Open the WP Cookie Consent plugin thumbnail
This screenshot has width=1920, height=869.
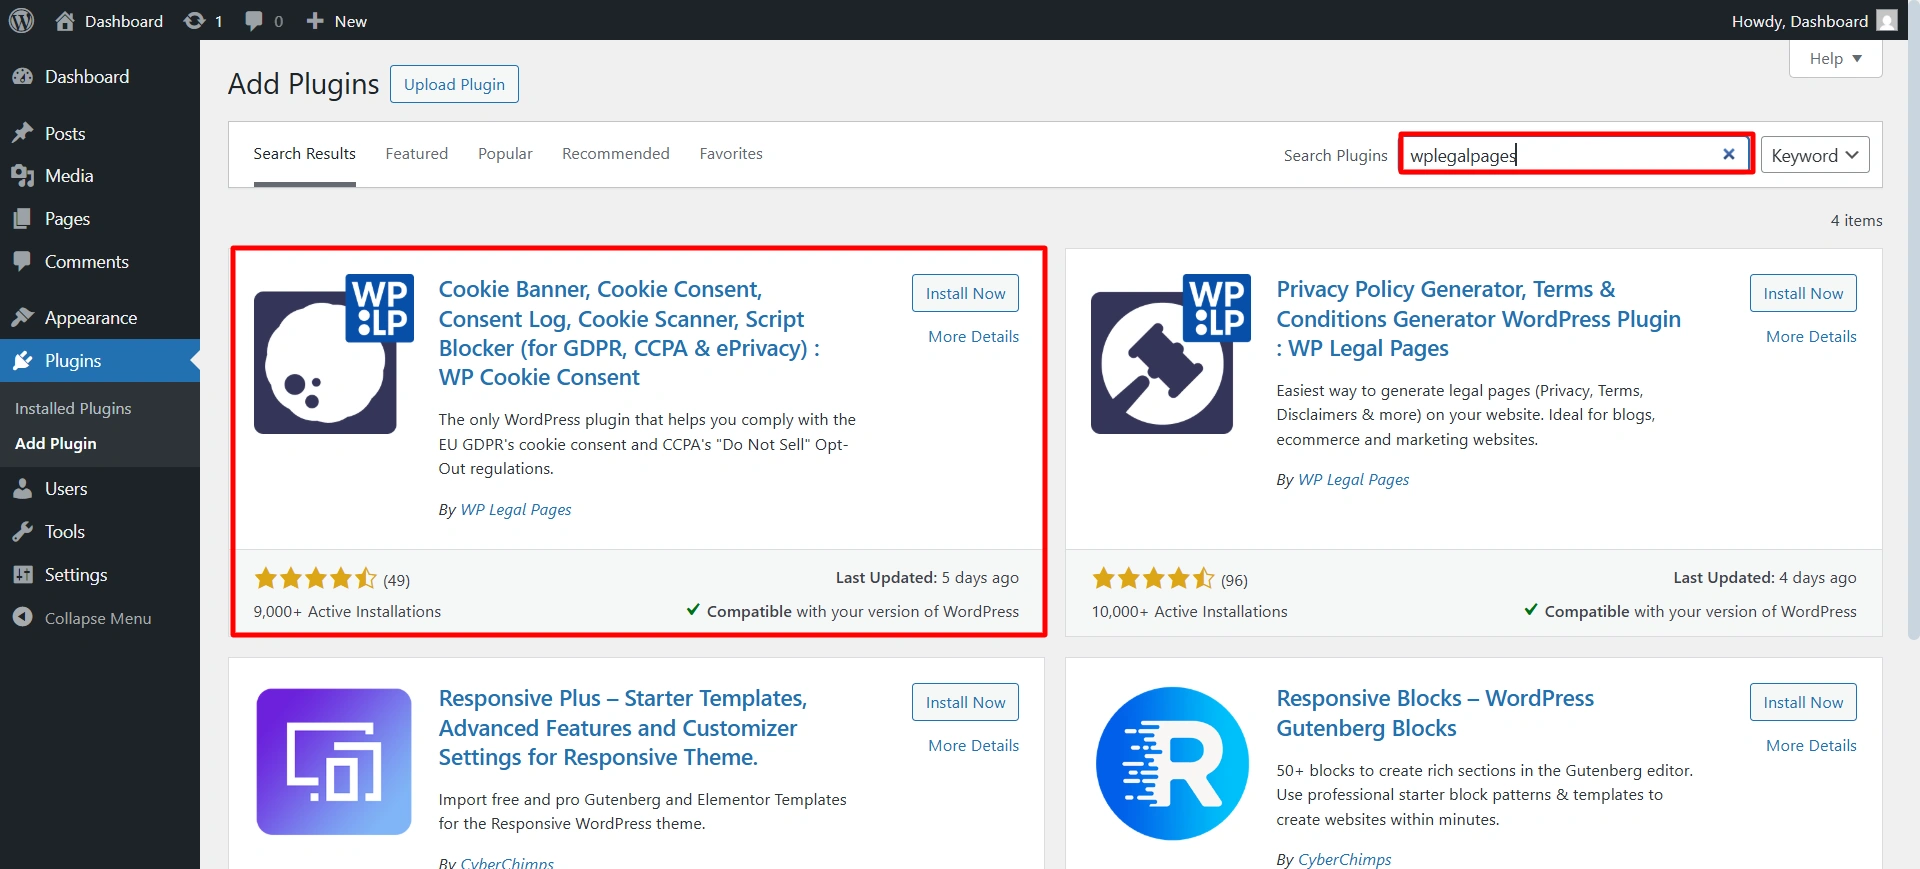[334, 353]
